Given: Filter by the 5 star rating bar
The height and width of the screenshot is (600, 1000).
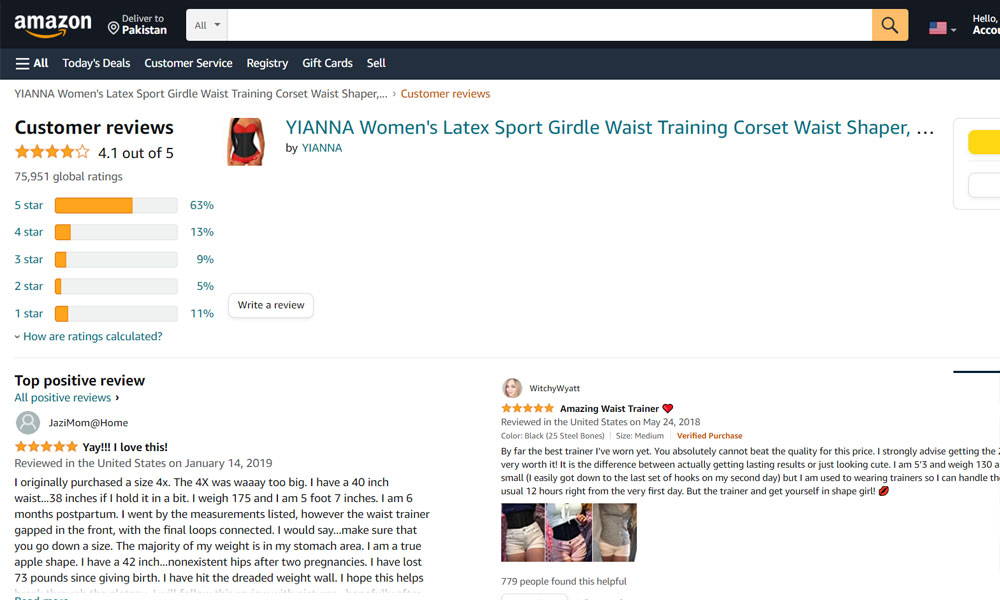Looking at the screenshot, I should click(x=116, y=205).
